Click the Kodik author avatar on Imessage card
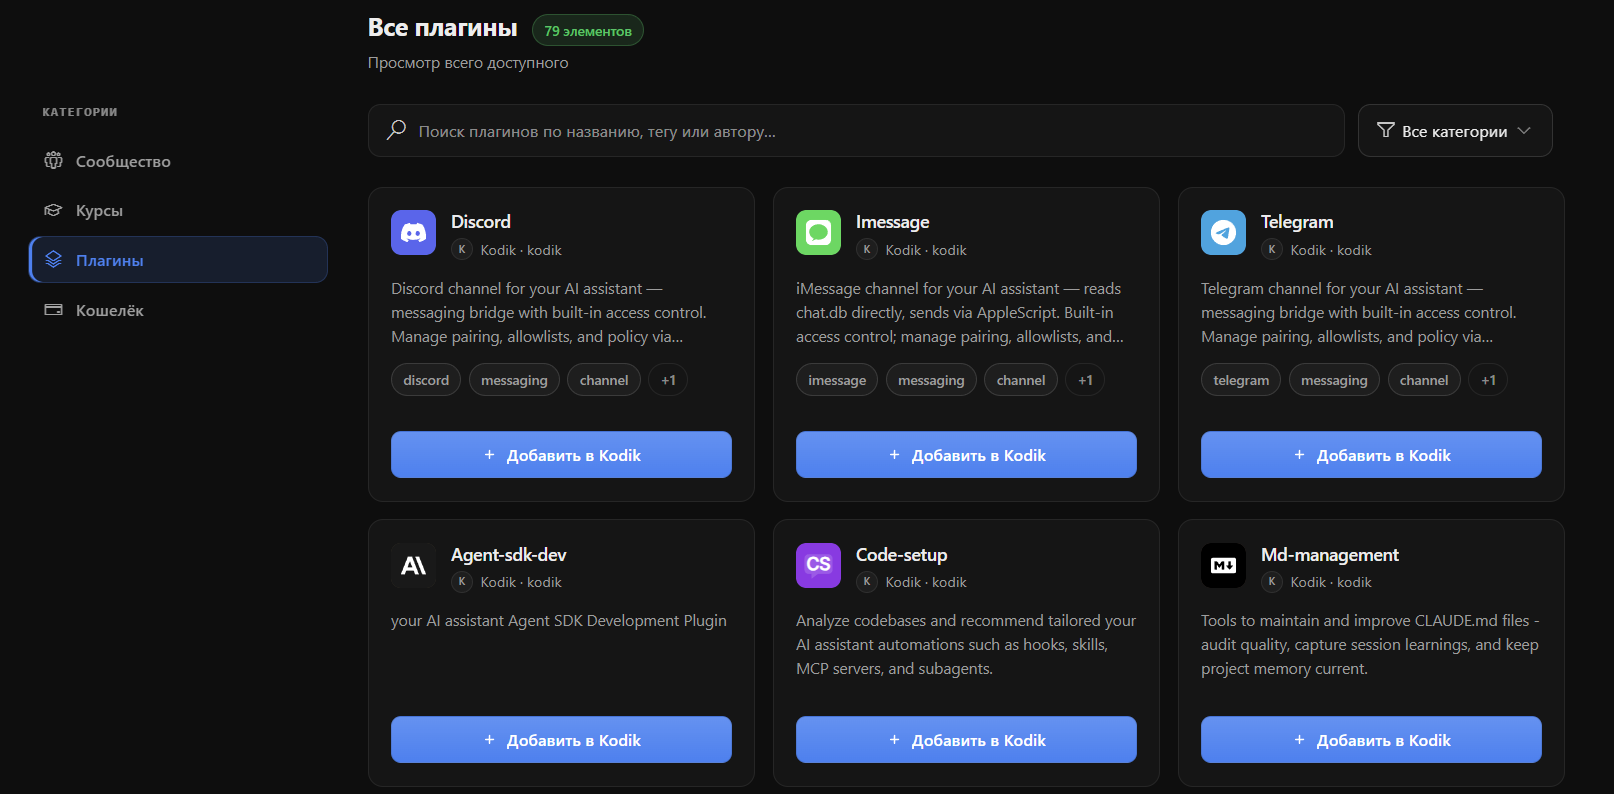The width and height of the screenshot is (1614, 794). coord(867,250)
